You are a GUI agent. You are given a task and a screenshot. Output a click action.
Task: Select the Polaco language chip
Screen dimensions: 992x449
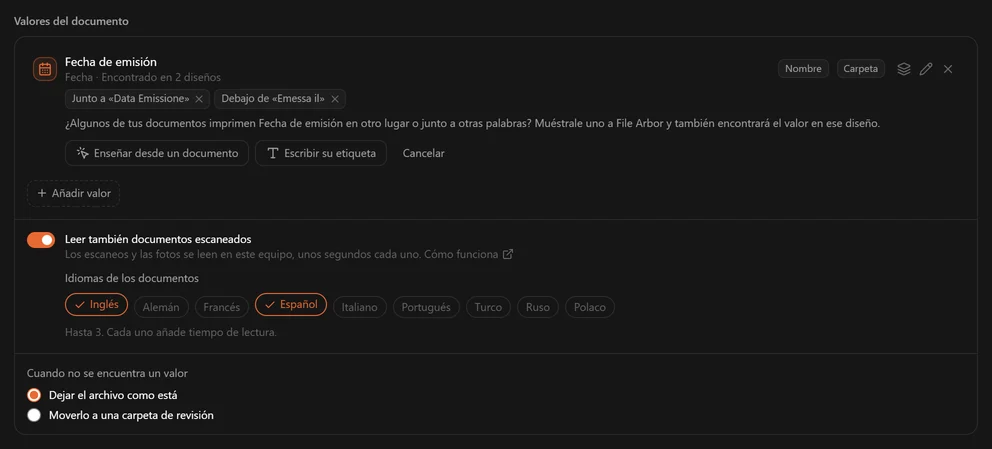pyautogui.click(x=590, y=307)
